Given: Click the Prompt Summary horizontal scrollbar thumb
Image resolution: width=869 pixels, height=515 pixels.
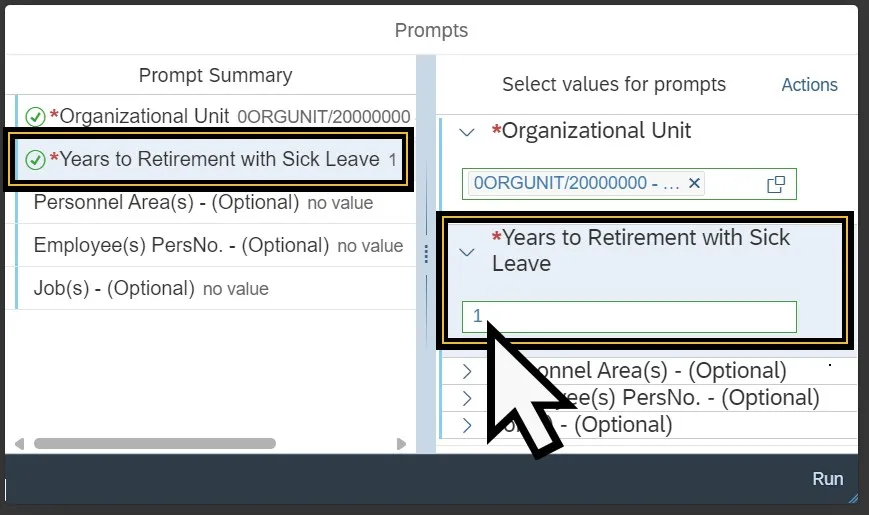Looking at the screenshot, I should coord(154,443).
